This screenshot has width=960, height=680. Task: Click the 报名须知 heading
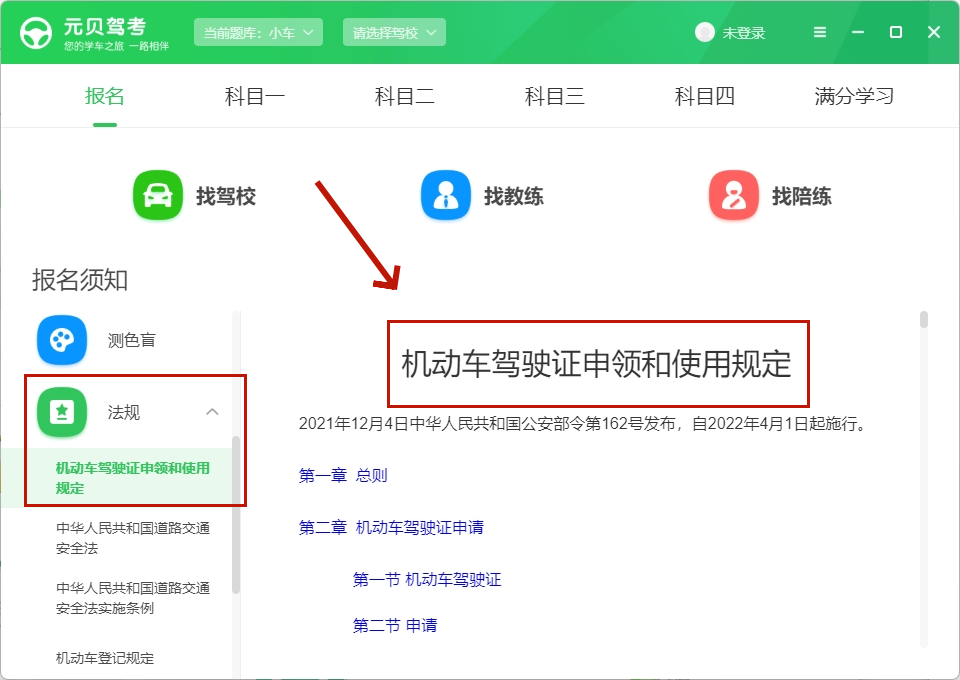point(80,280)
